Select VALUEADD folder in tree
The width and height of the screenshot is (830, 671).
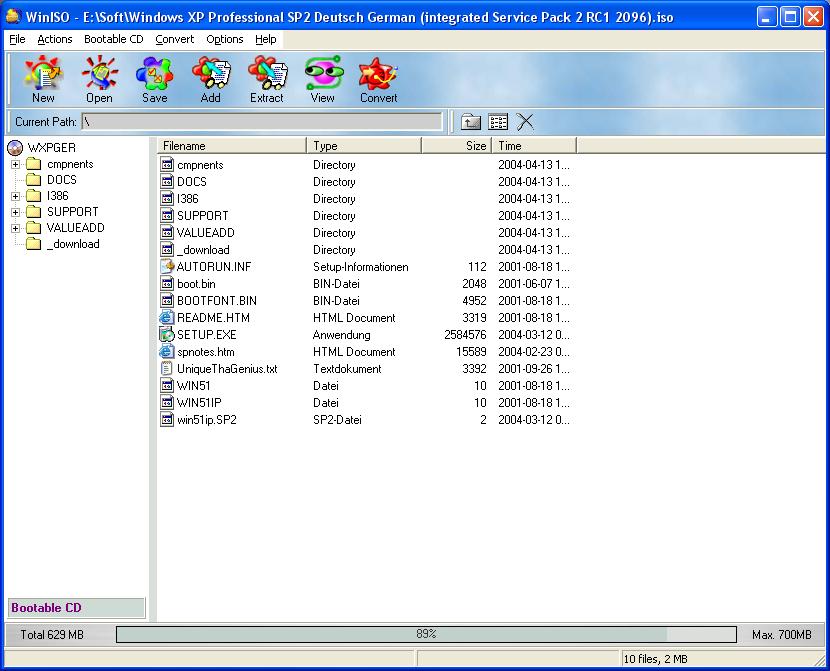pyautogui.click(x=75, y=228)
